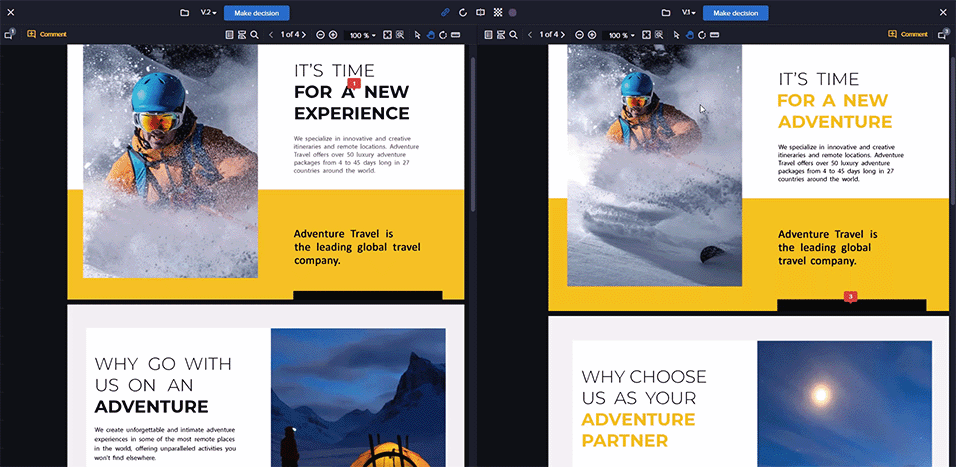This screenshot has height=467, width=956.
Task: Open search in right pane
Action: coord(513,35)
